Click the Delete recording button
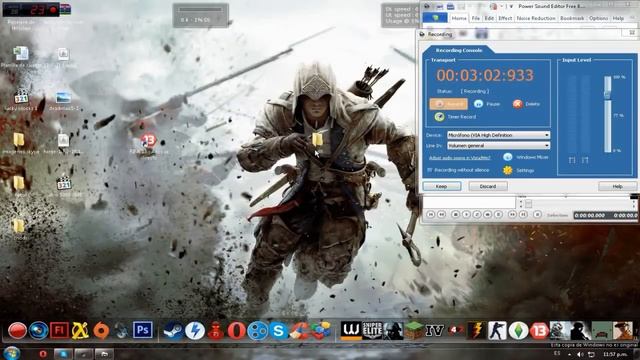 click(x=527, y=104)
